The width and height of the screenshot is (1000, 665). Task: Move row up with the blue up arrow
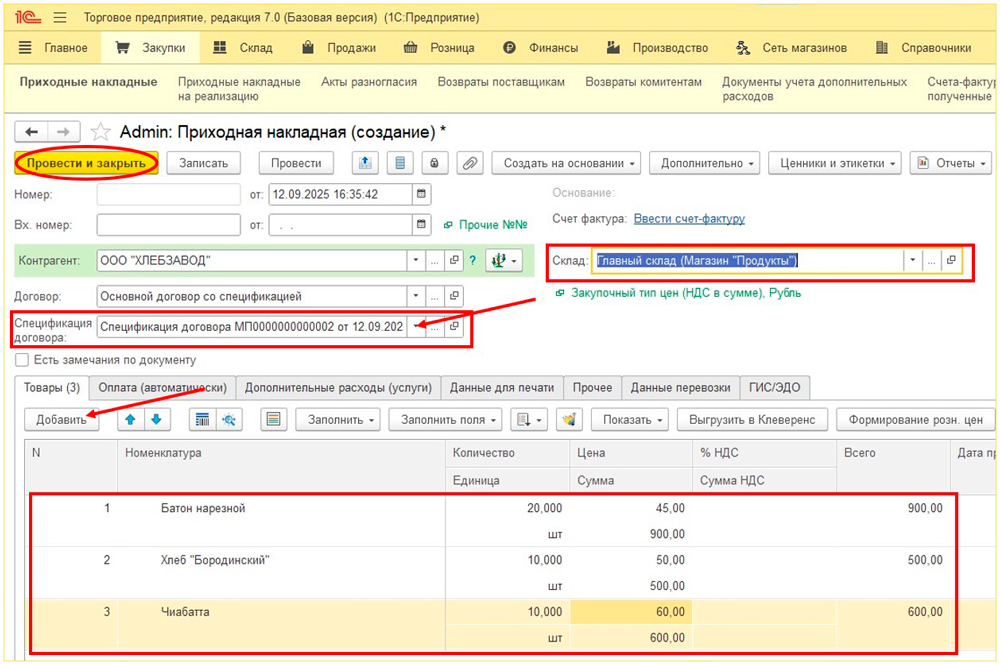pyautogui.click(x=132, y=420)
